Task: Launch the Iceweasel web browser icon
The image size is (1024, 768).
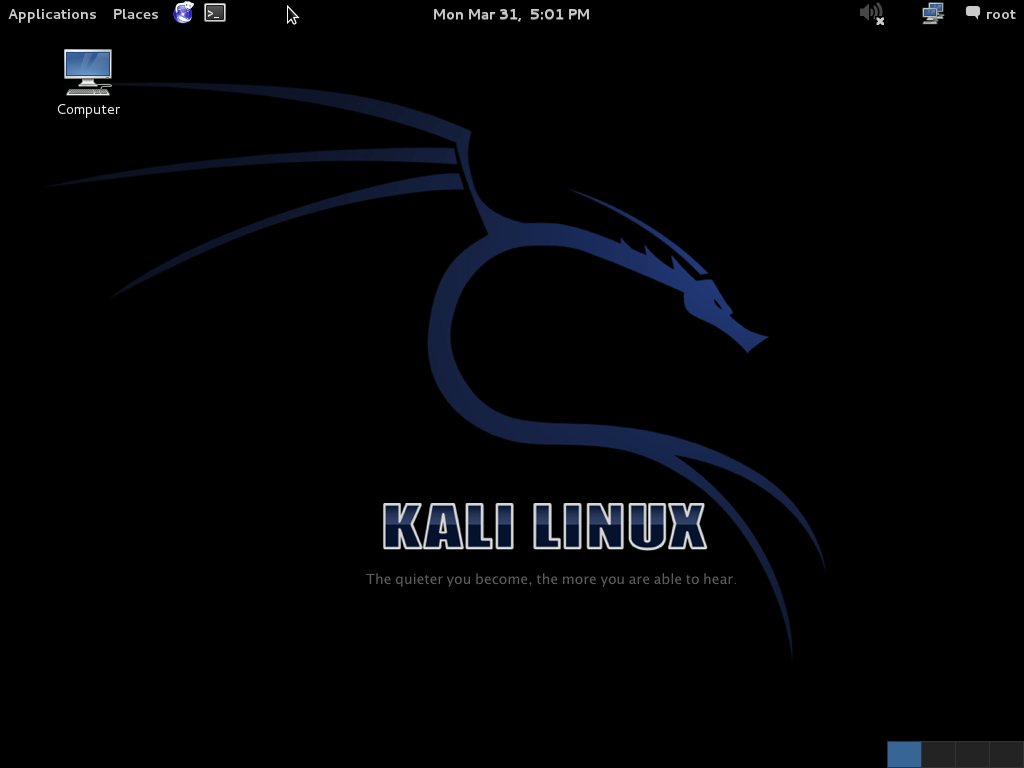Action: point(184,12)
